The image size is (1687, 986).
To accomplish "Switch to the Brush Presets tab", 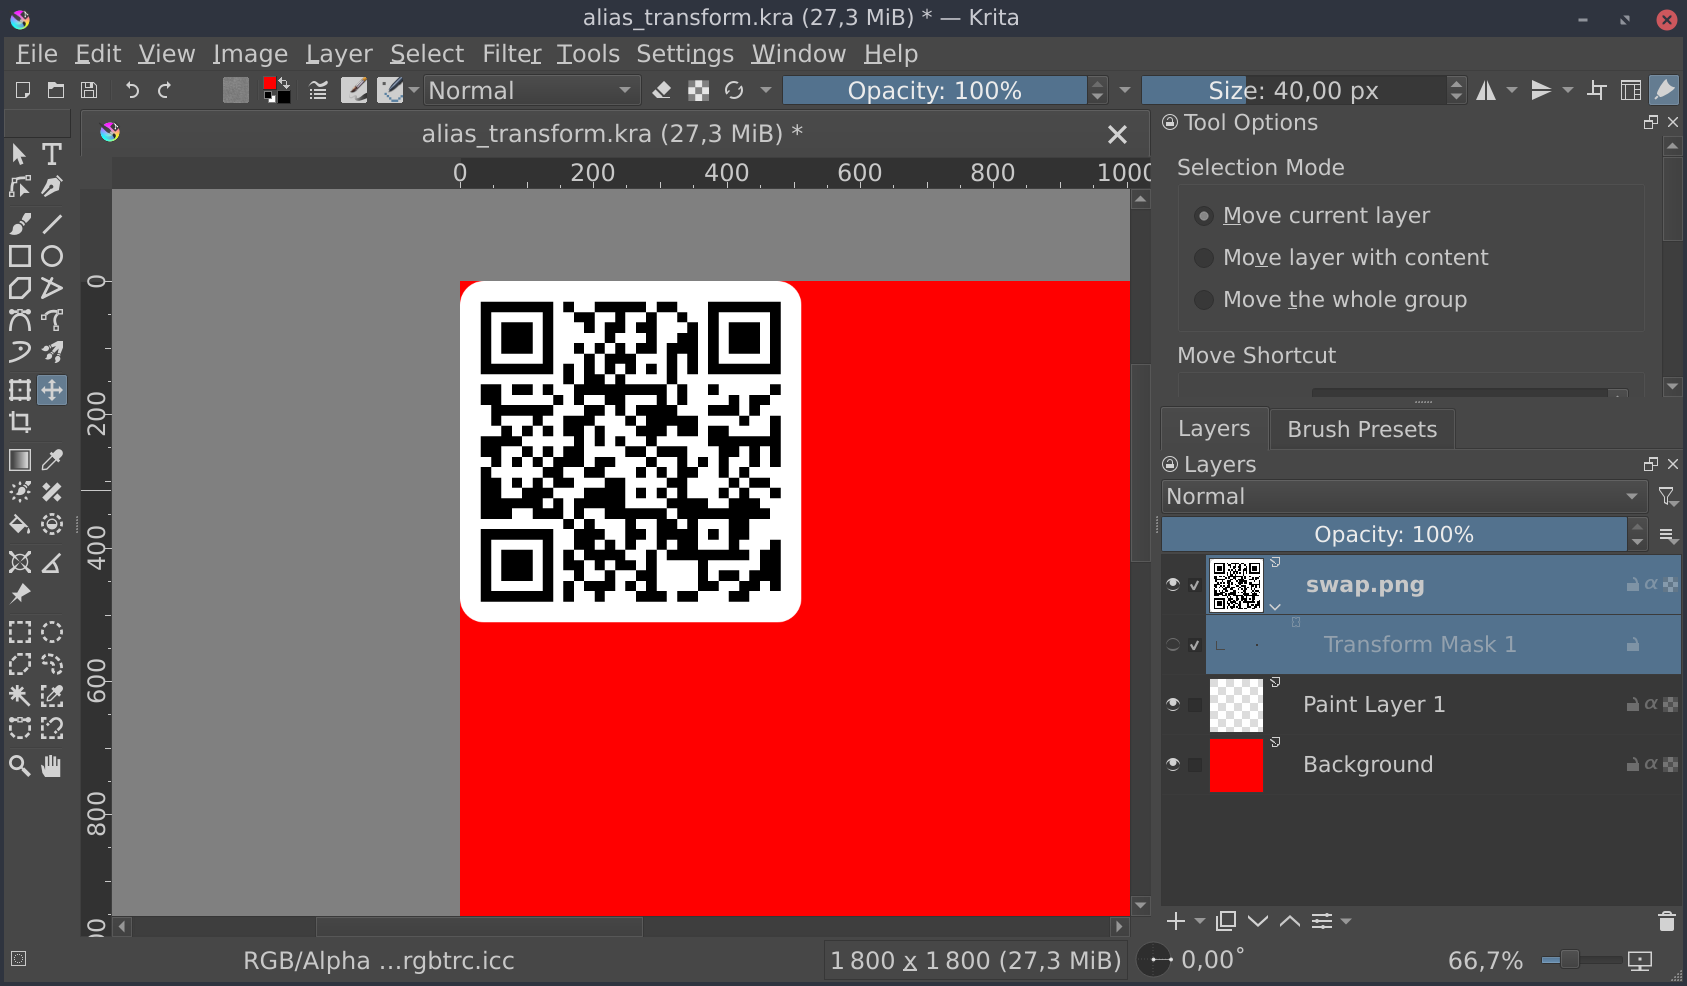I will coord(1361,429).
